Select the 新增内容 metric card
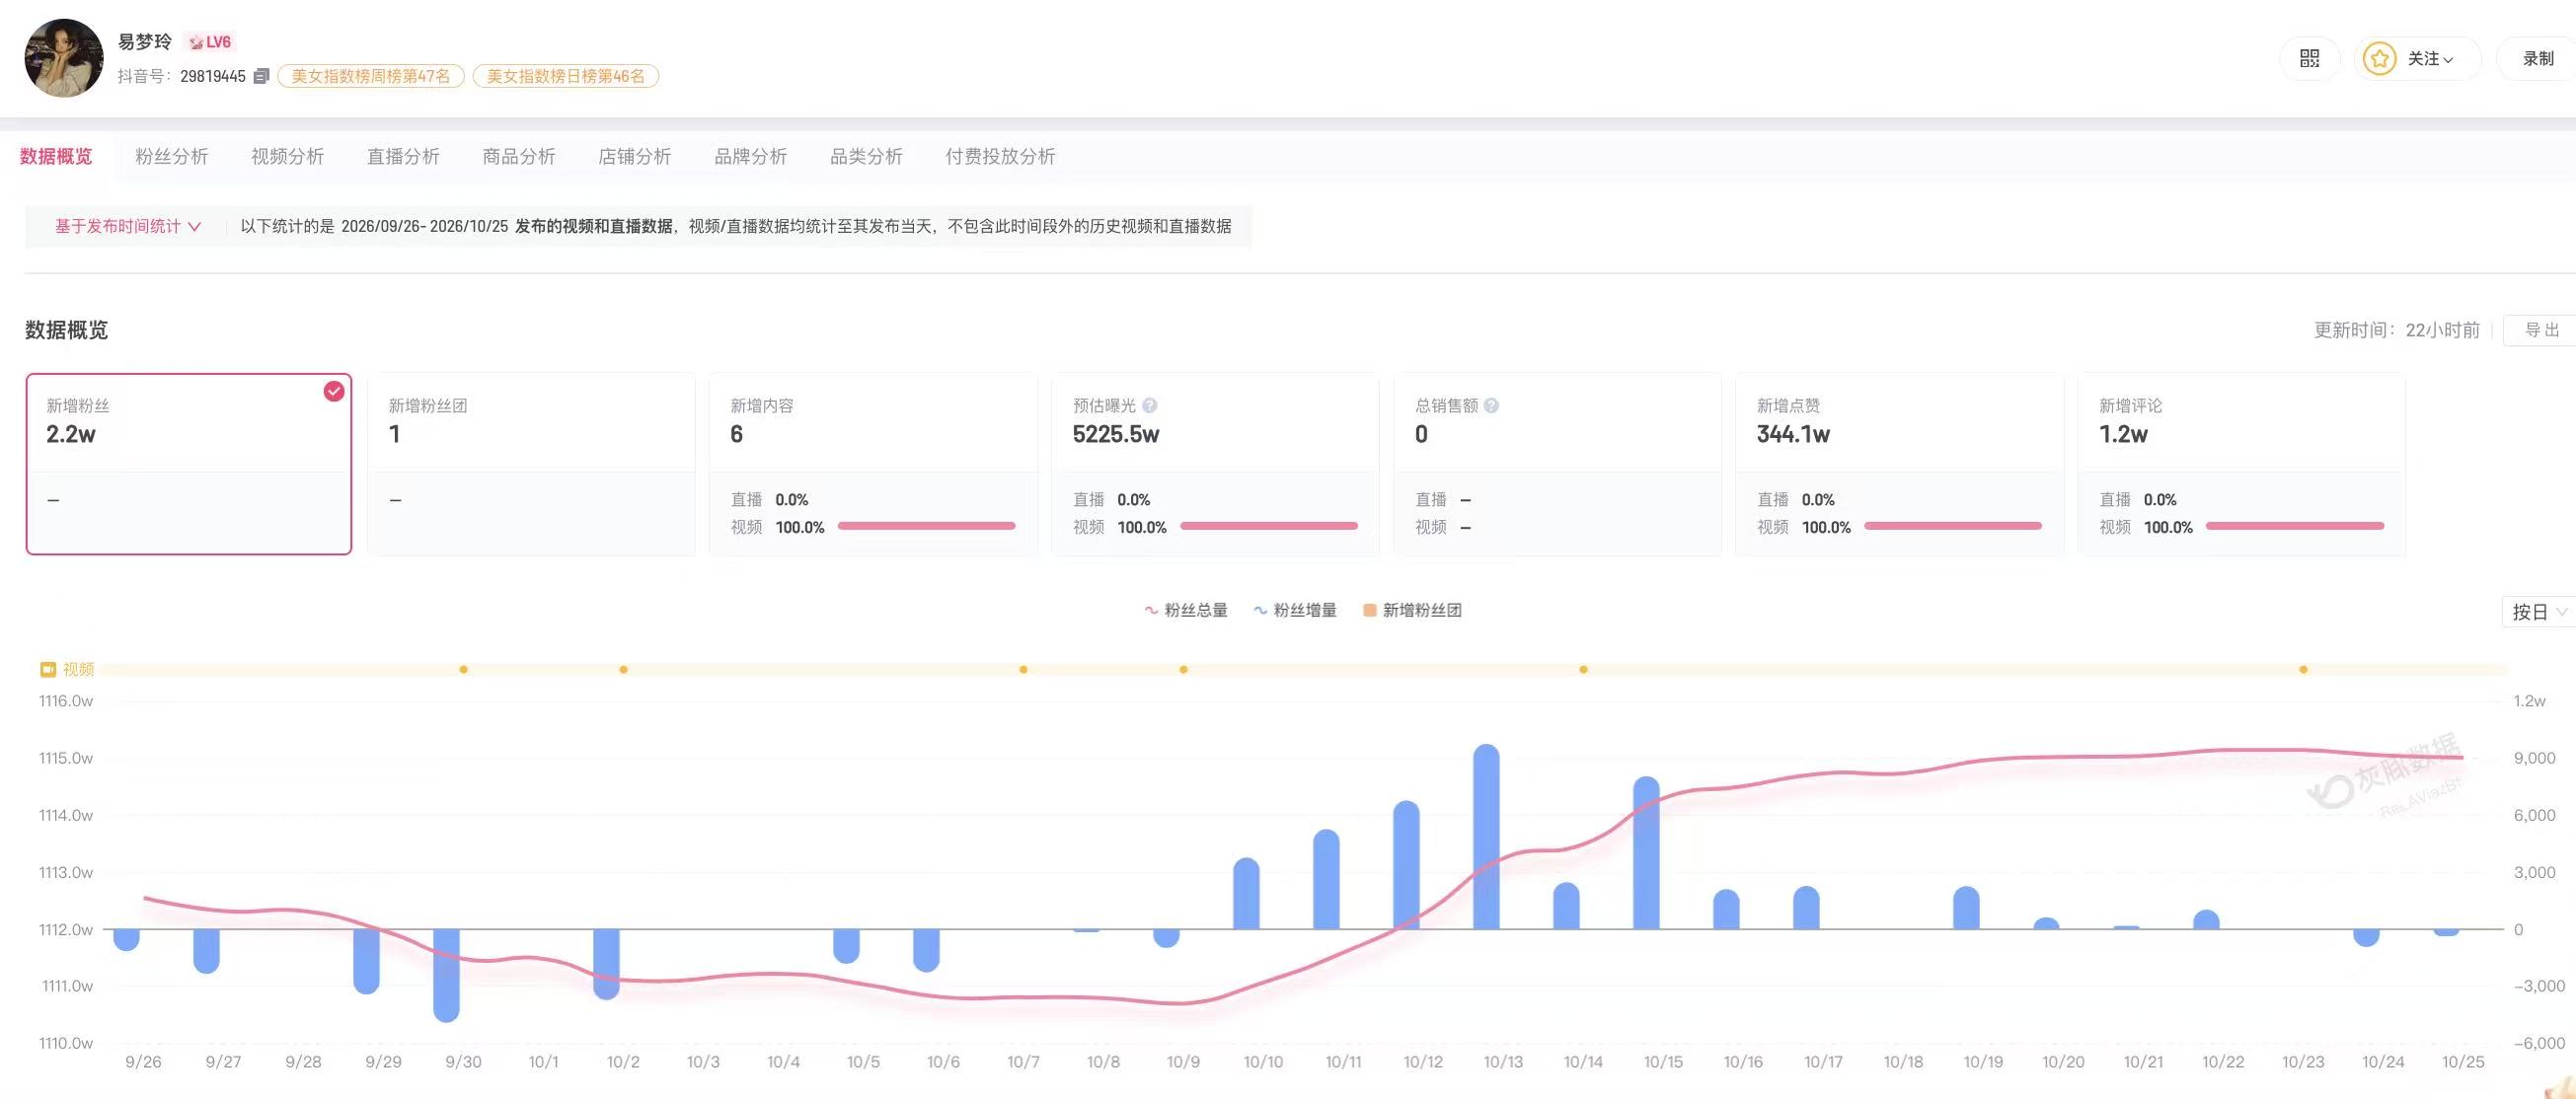The image size is (2576, 1099). point(873,464)
